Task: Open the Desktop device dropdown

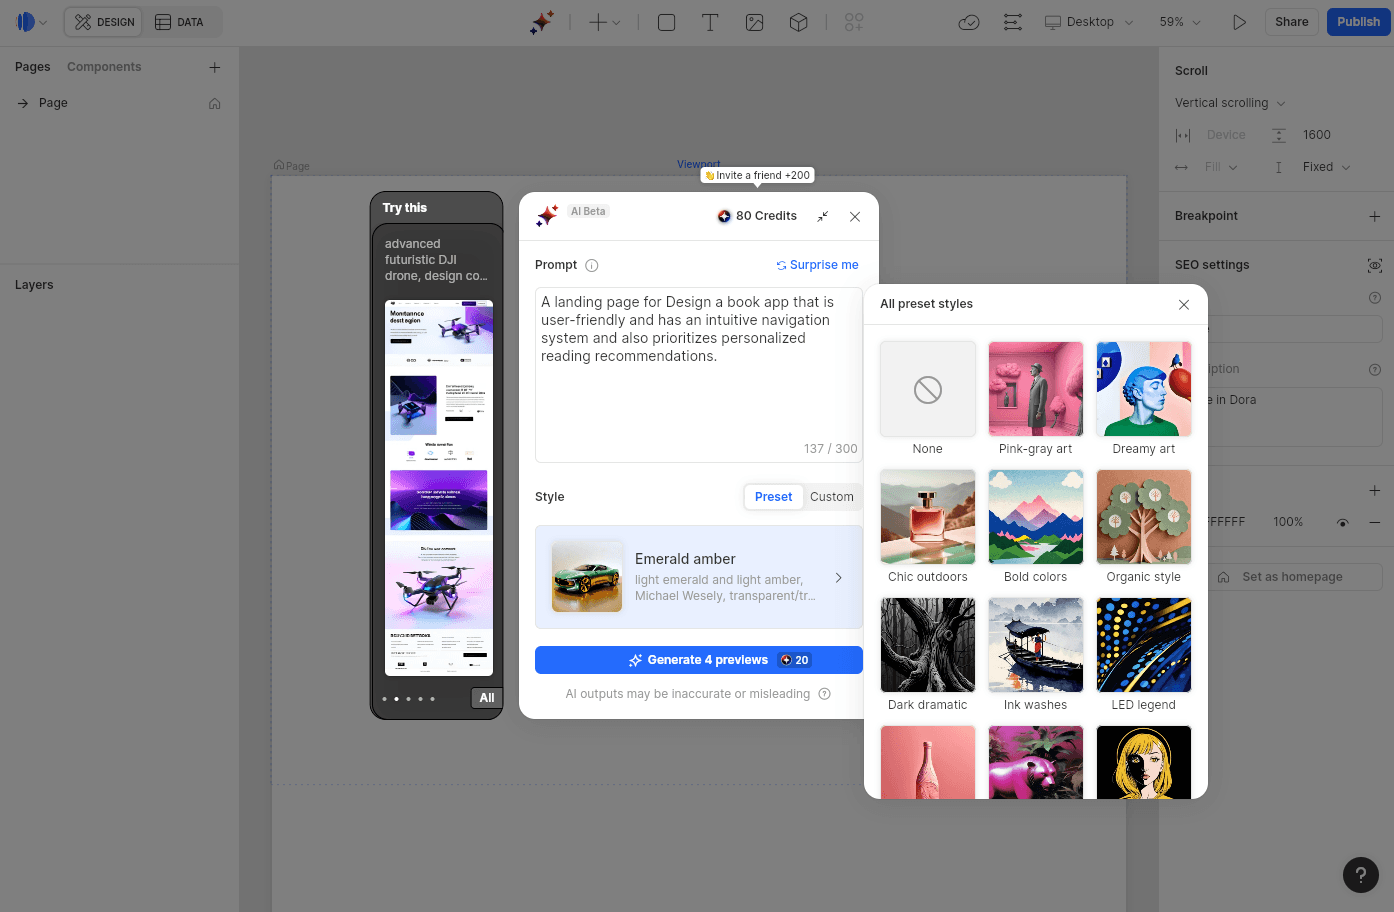Action: [x=1088, y=21]
